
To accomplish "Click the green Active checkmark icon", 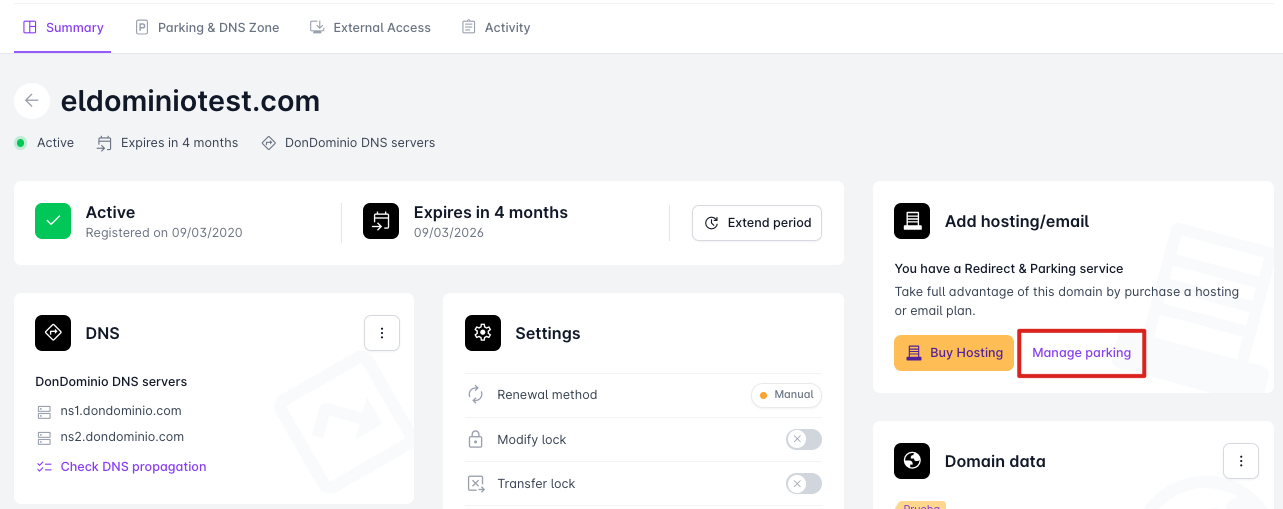I will coord(53,222).
